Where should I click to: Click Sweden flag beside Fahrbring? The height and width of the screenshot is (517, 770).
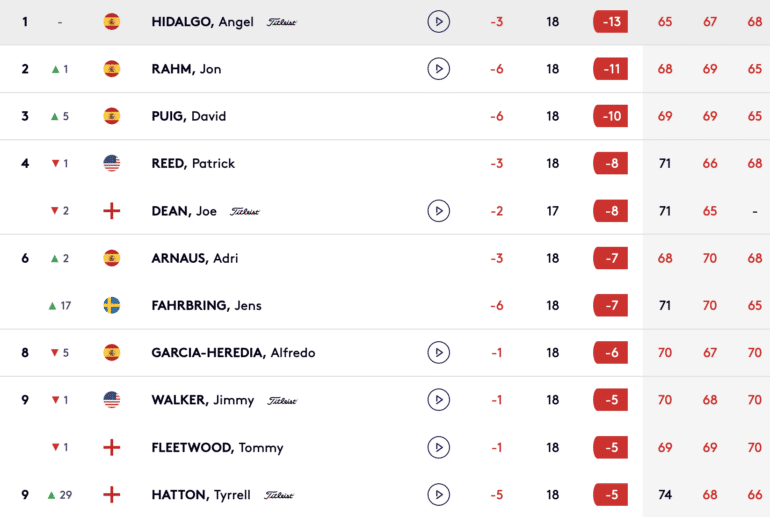[111, 305]
